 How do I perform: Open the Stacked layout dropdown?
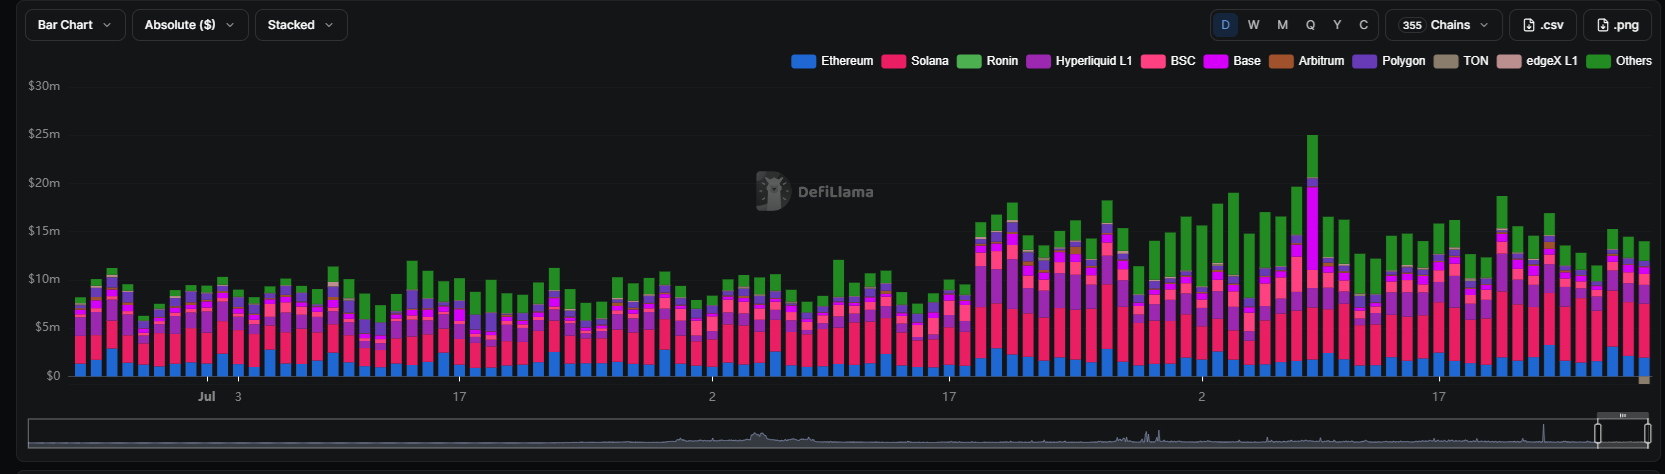[x=301, y=25]
